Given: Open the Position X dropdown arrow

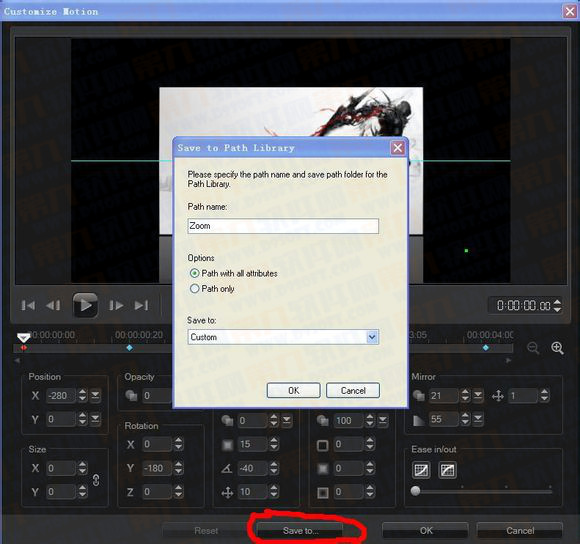Looking at the screenshot, I should coord(95,396).
